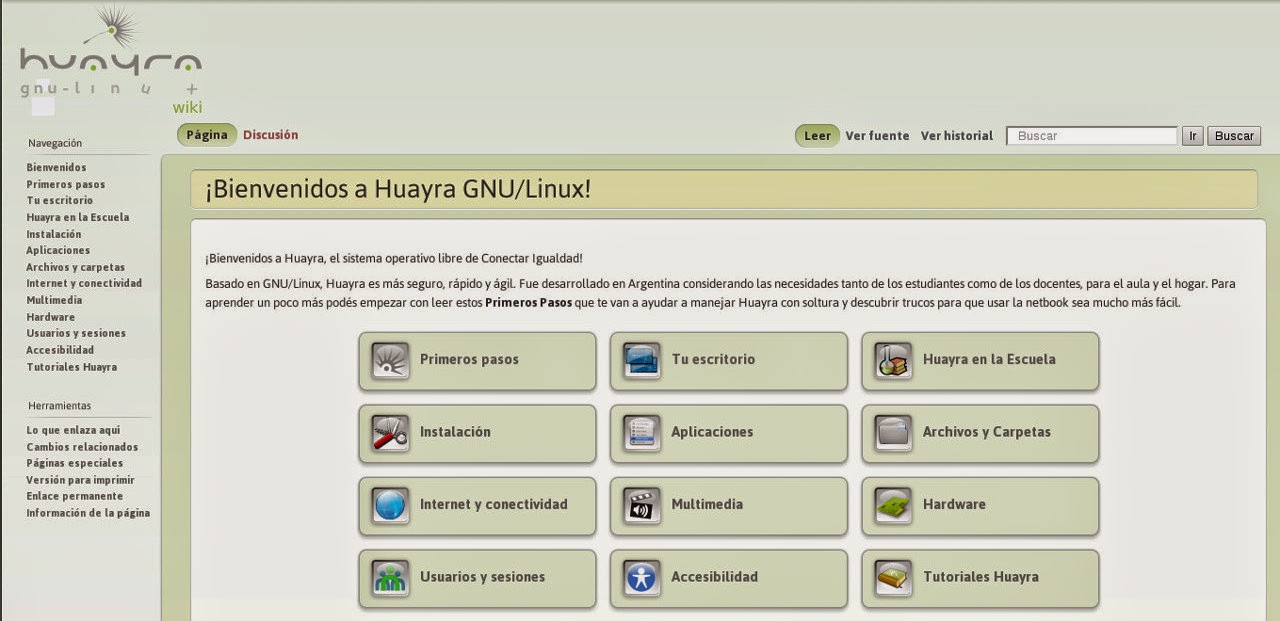The image size is (1280, 621).
Task: Click the Primeros pasos sunburst icon
Action: 390,360
